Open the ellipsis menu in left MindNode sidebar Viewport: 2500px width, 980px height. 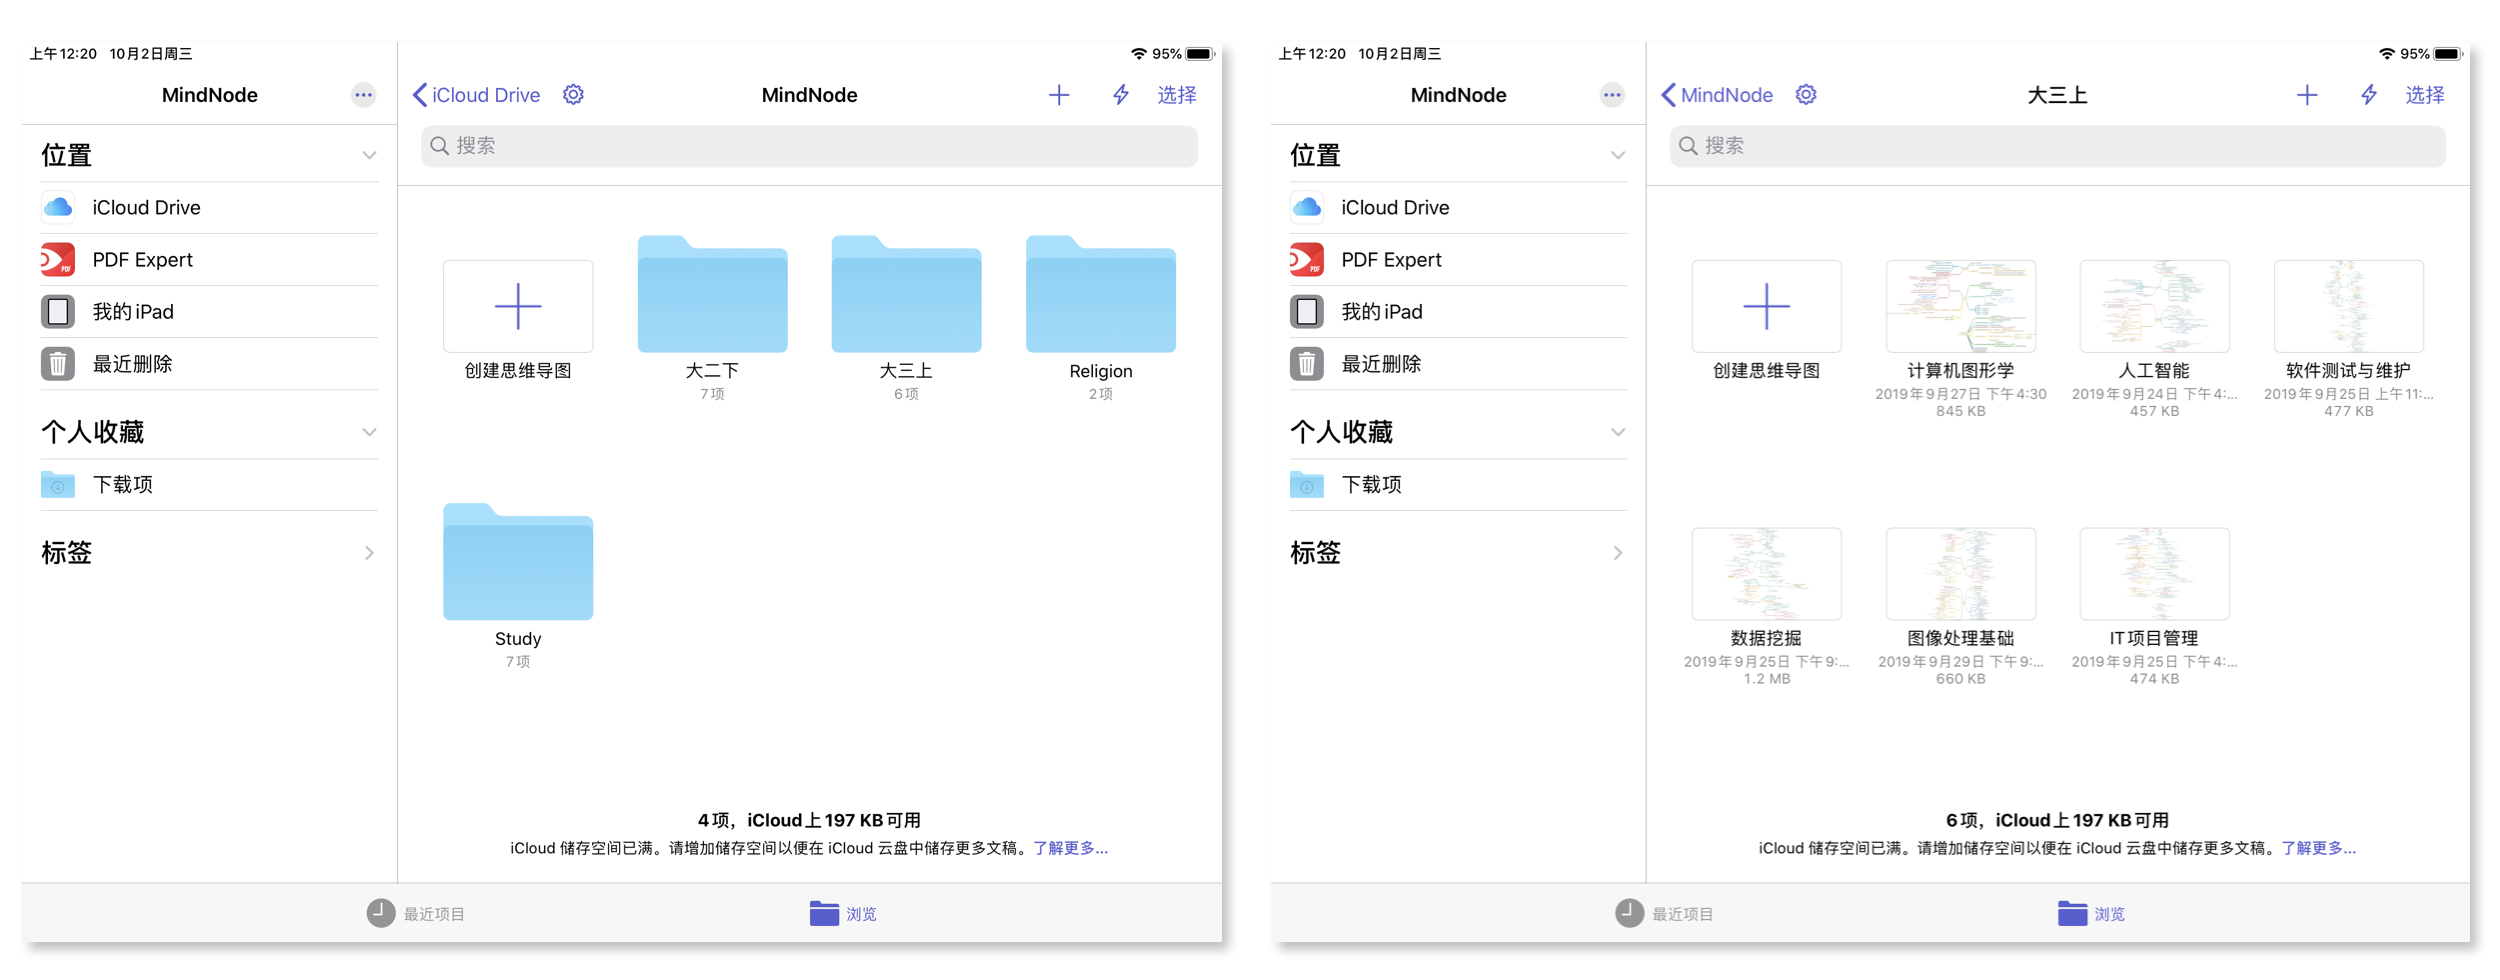pyautogui.click(x=363, y=95)
